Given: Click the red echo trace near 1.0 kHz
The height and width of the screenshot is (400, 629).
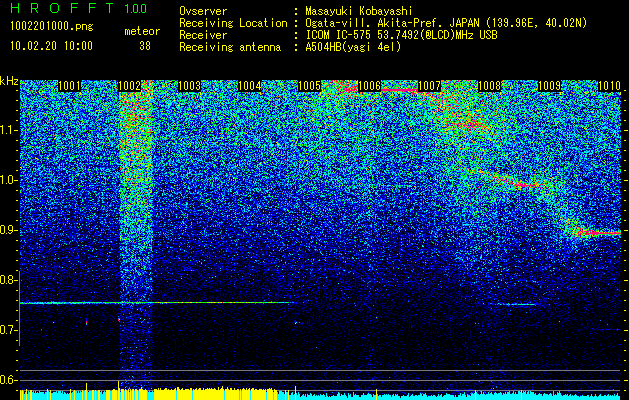Looking at the screenshot, I should coord(528,185).
